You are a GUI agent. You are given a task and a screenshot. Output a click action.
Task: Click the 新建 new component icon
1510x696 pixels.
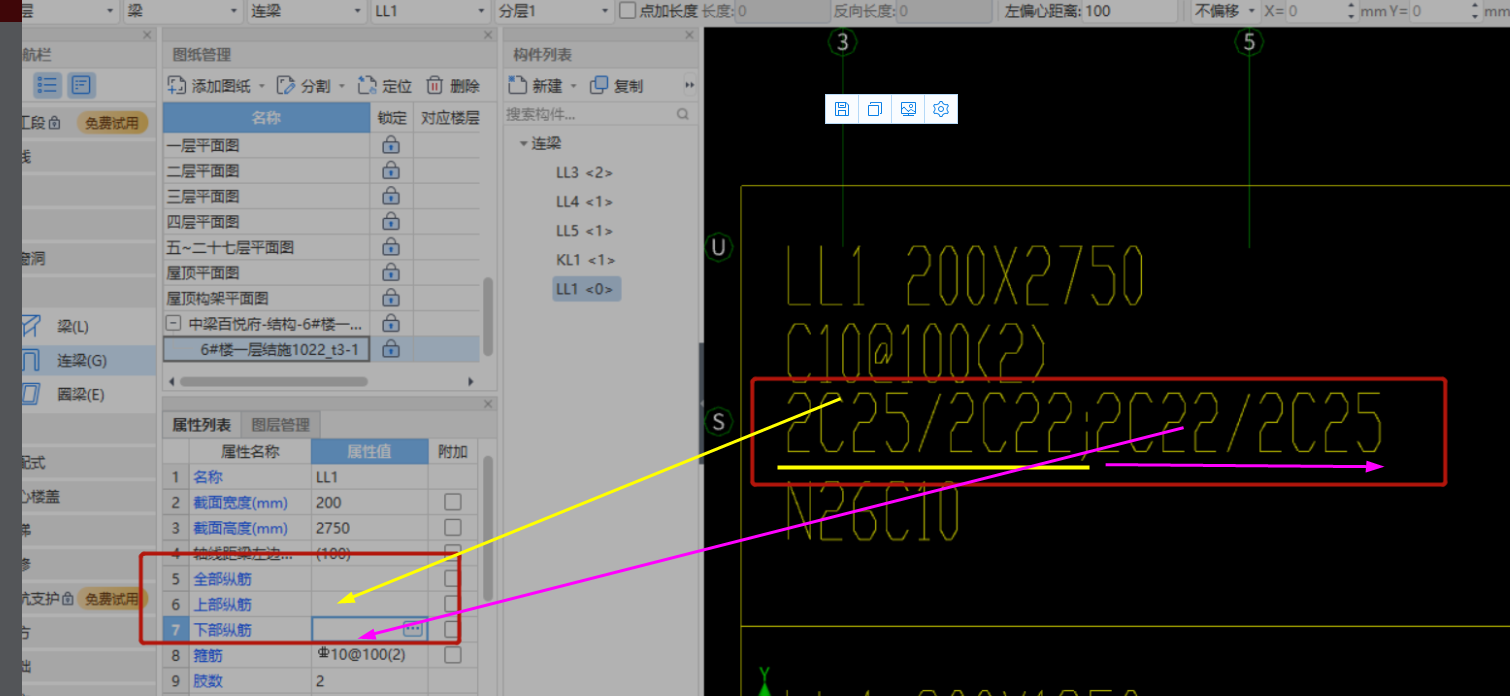517,85
